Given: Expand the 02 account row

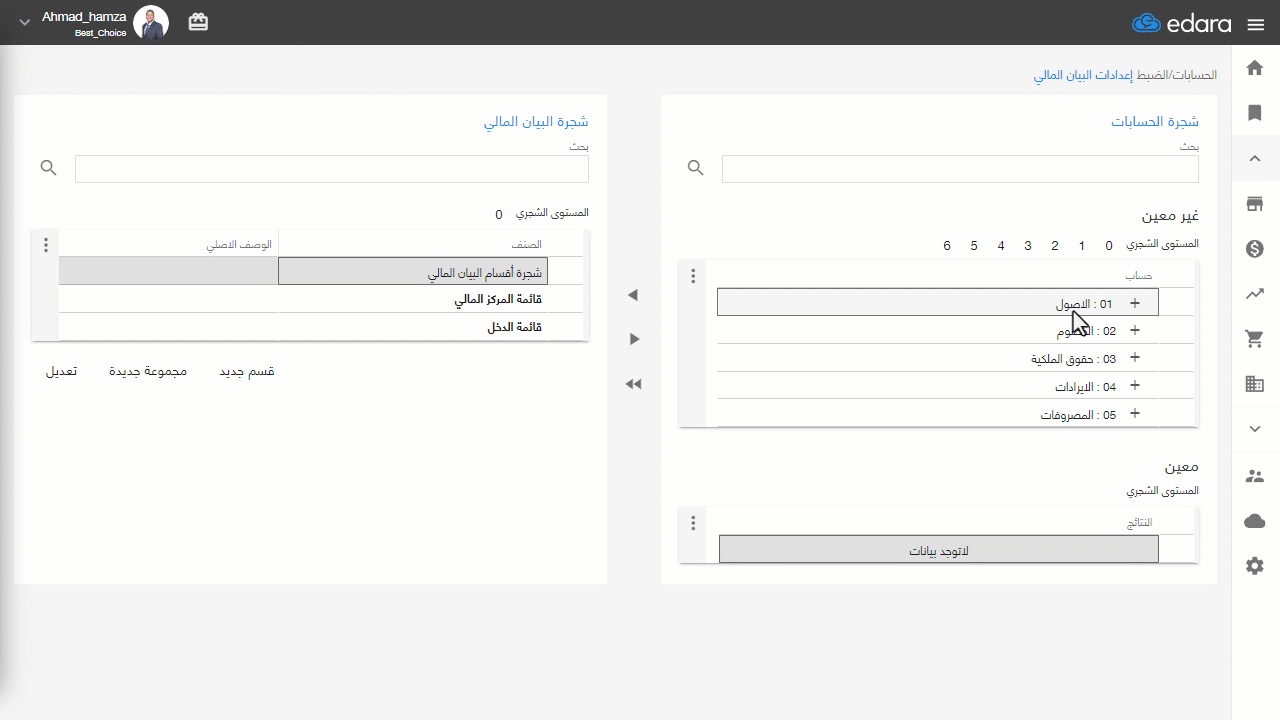Looking at the screenshot, I should click(1134, 330).
